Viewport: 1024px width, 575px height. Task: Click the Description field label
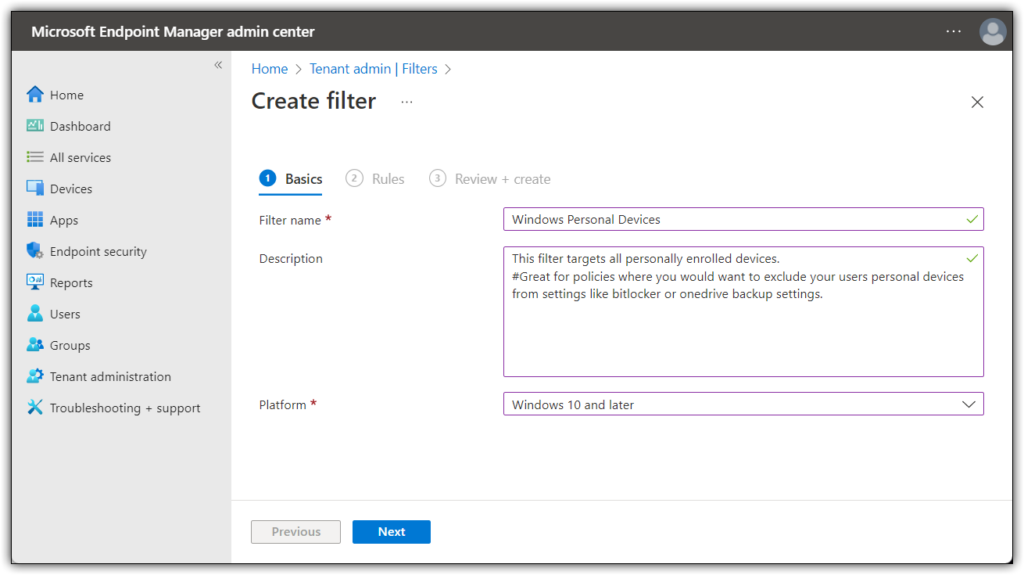291,259
